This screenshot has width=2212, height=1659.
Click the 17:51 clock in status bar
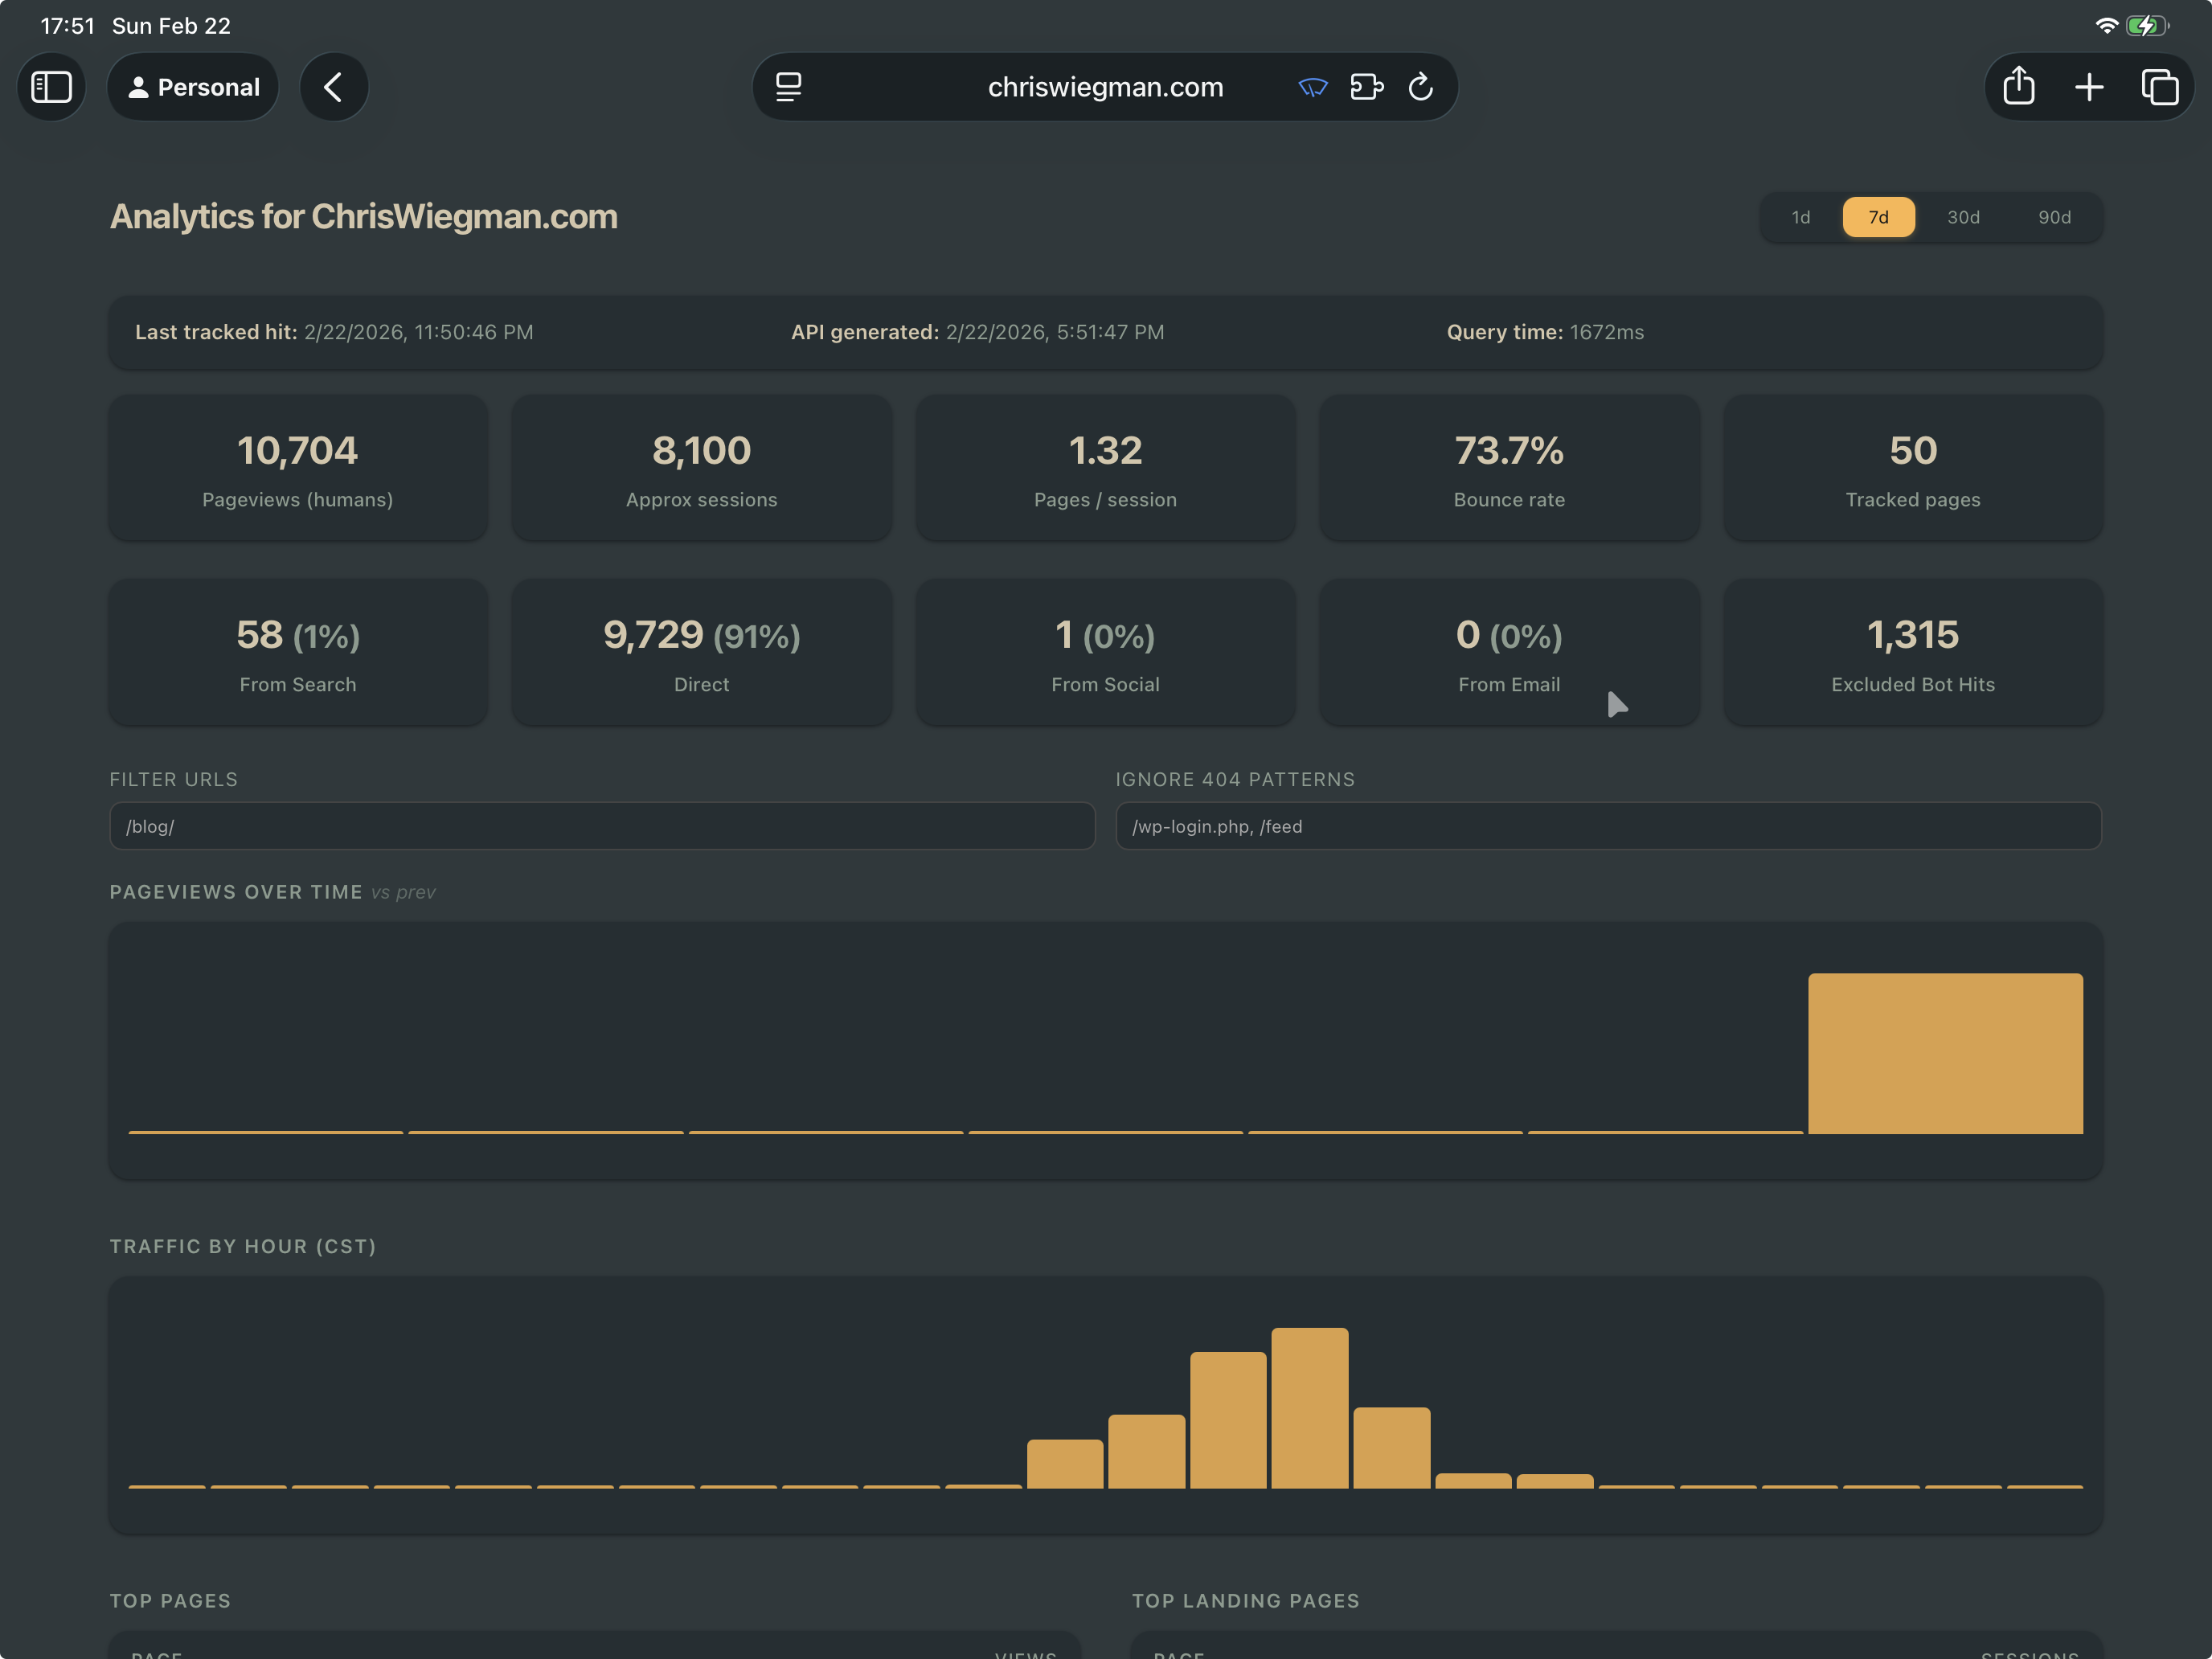(67, 26)
